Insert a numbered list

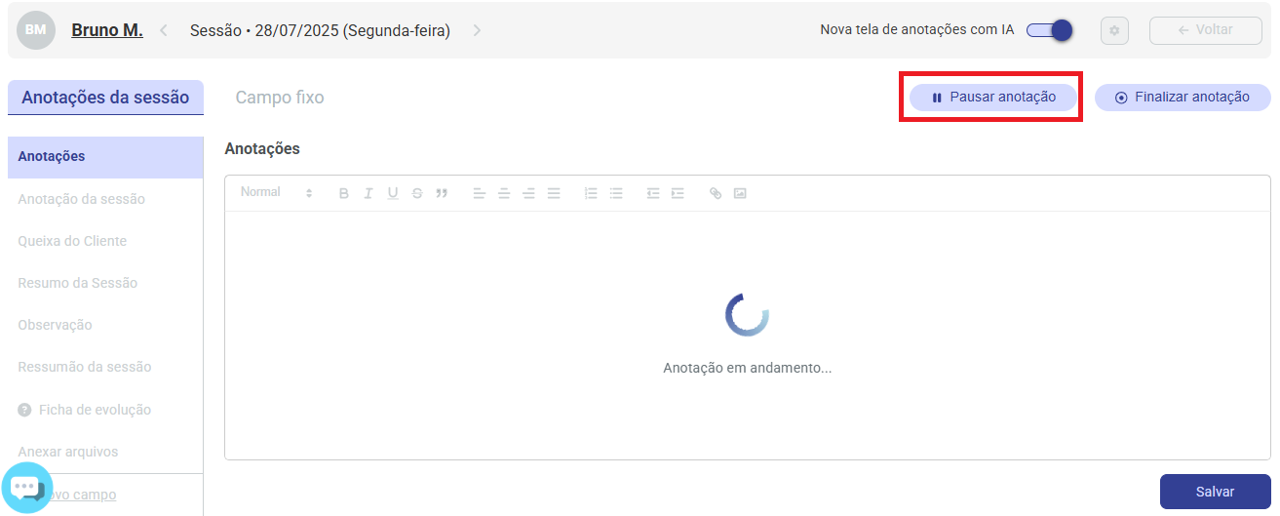click(x=591, y=193)
